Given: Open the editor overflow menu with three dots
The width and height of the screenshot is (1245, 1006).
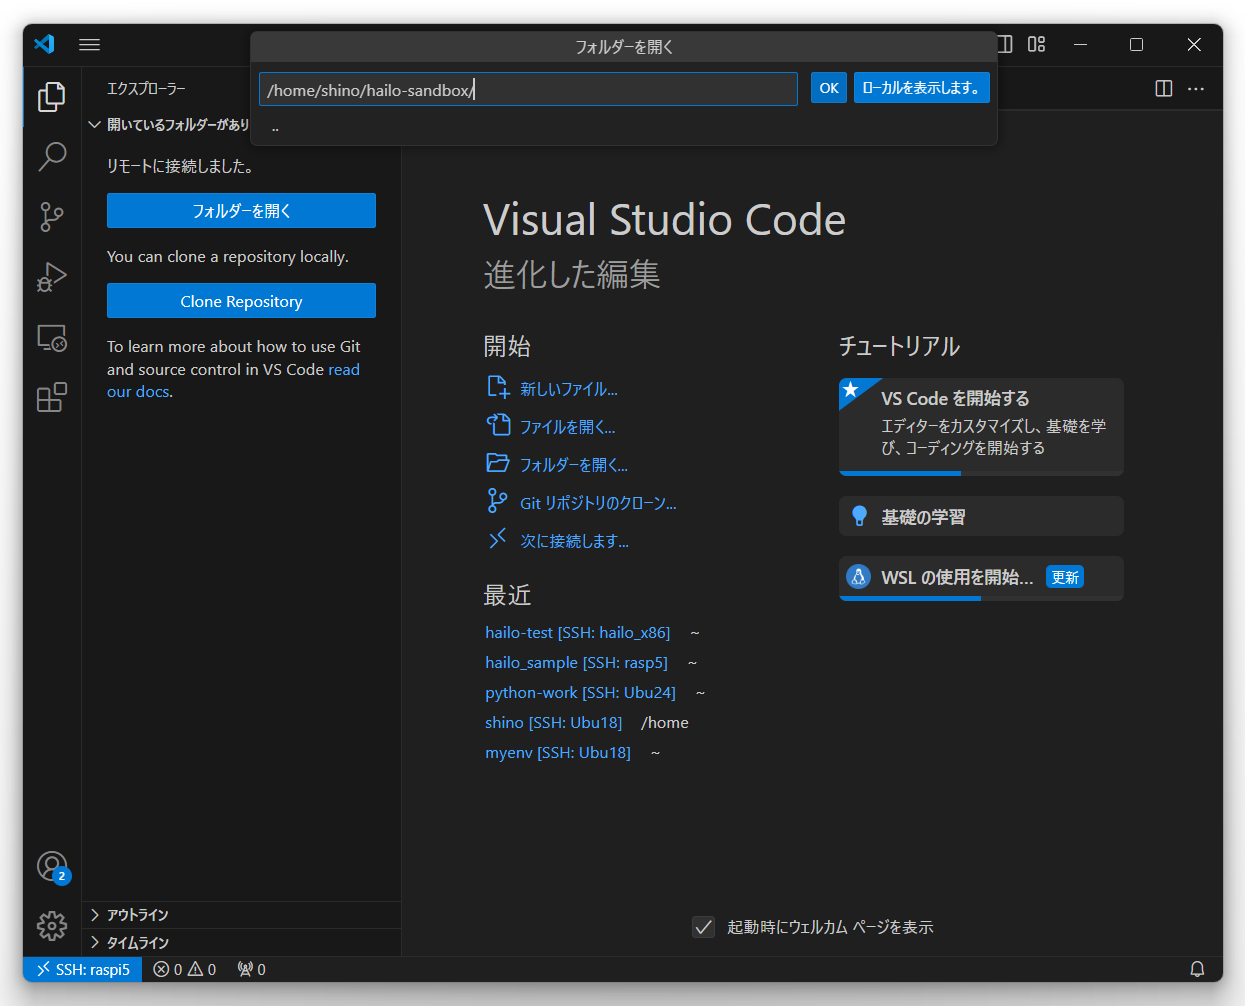Looking at the screenshot, I should pos(1196,88).
